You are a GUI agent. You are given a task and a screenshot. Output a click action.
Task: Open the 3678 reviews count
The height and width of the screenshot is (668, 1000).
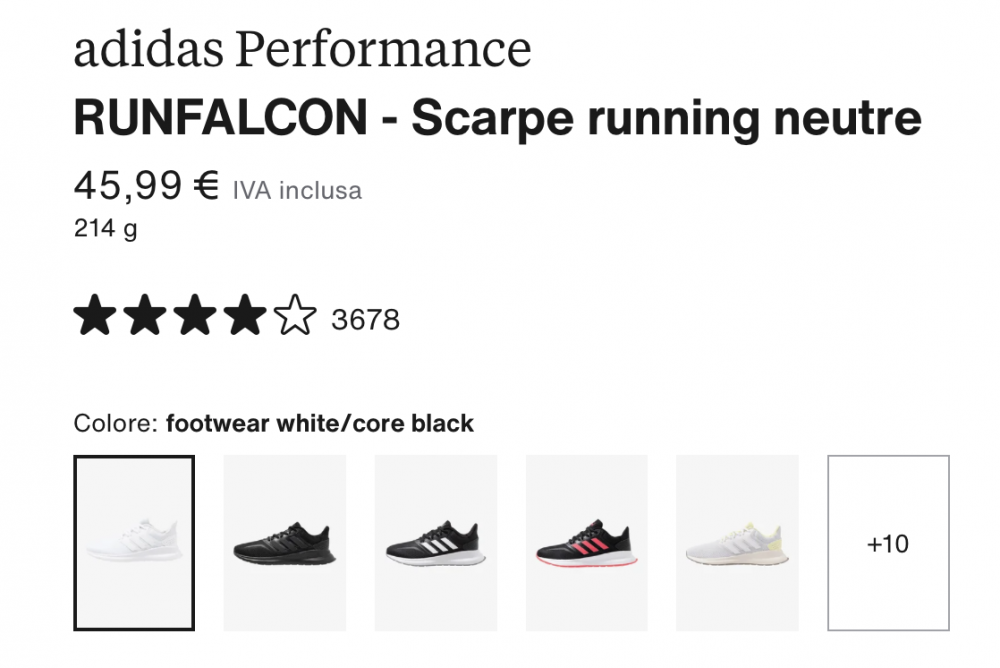[x=365, y=320]
